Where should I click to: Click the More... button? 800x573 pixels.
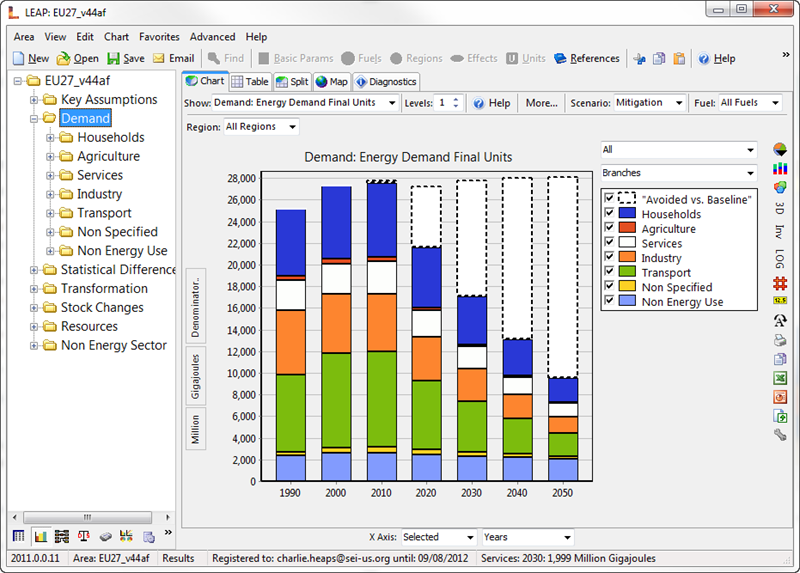541,103
